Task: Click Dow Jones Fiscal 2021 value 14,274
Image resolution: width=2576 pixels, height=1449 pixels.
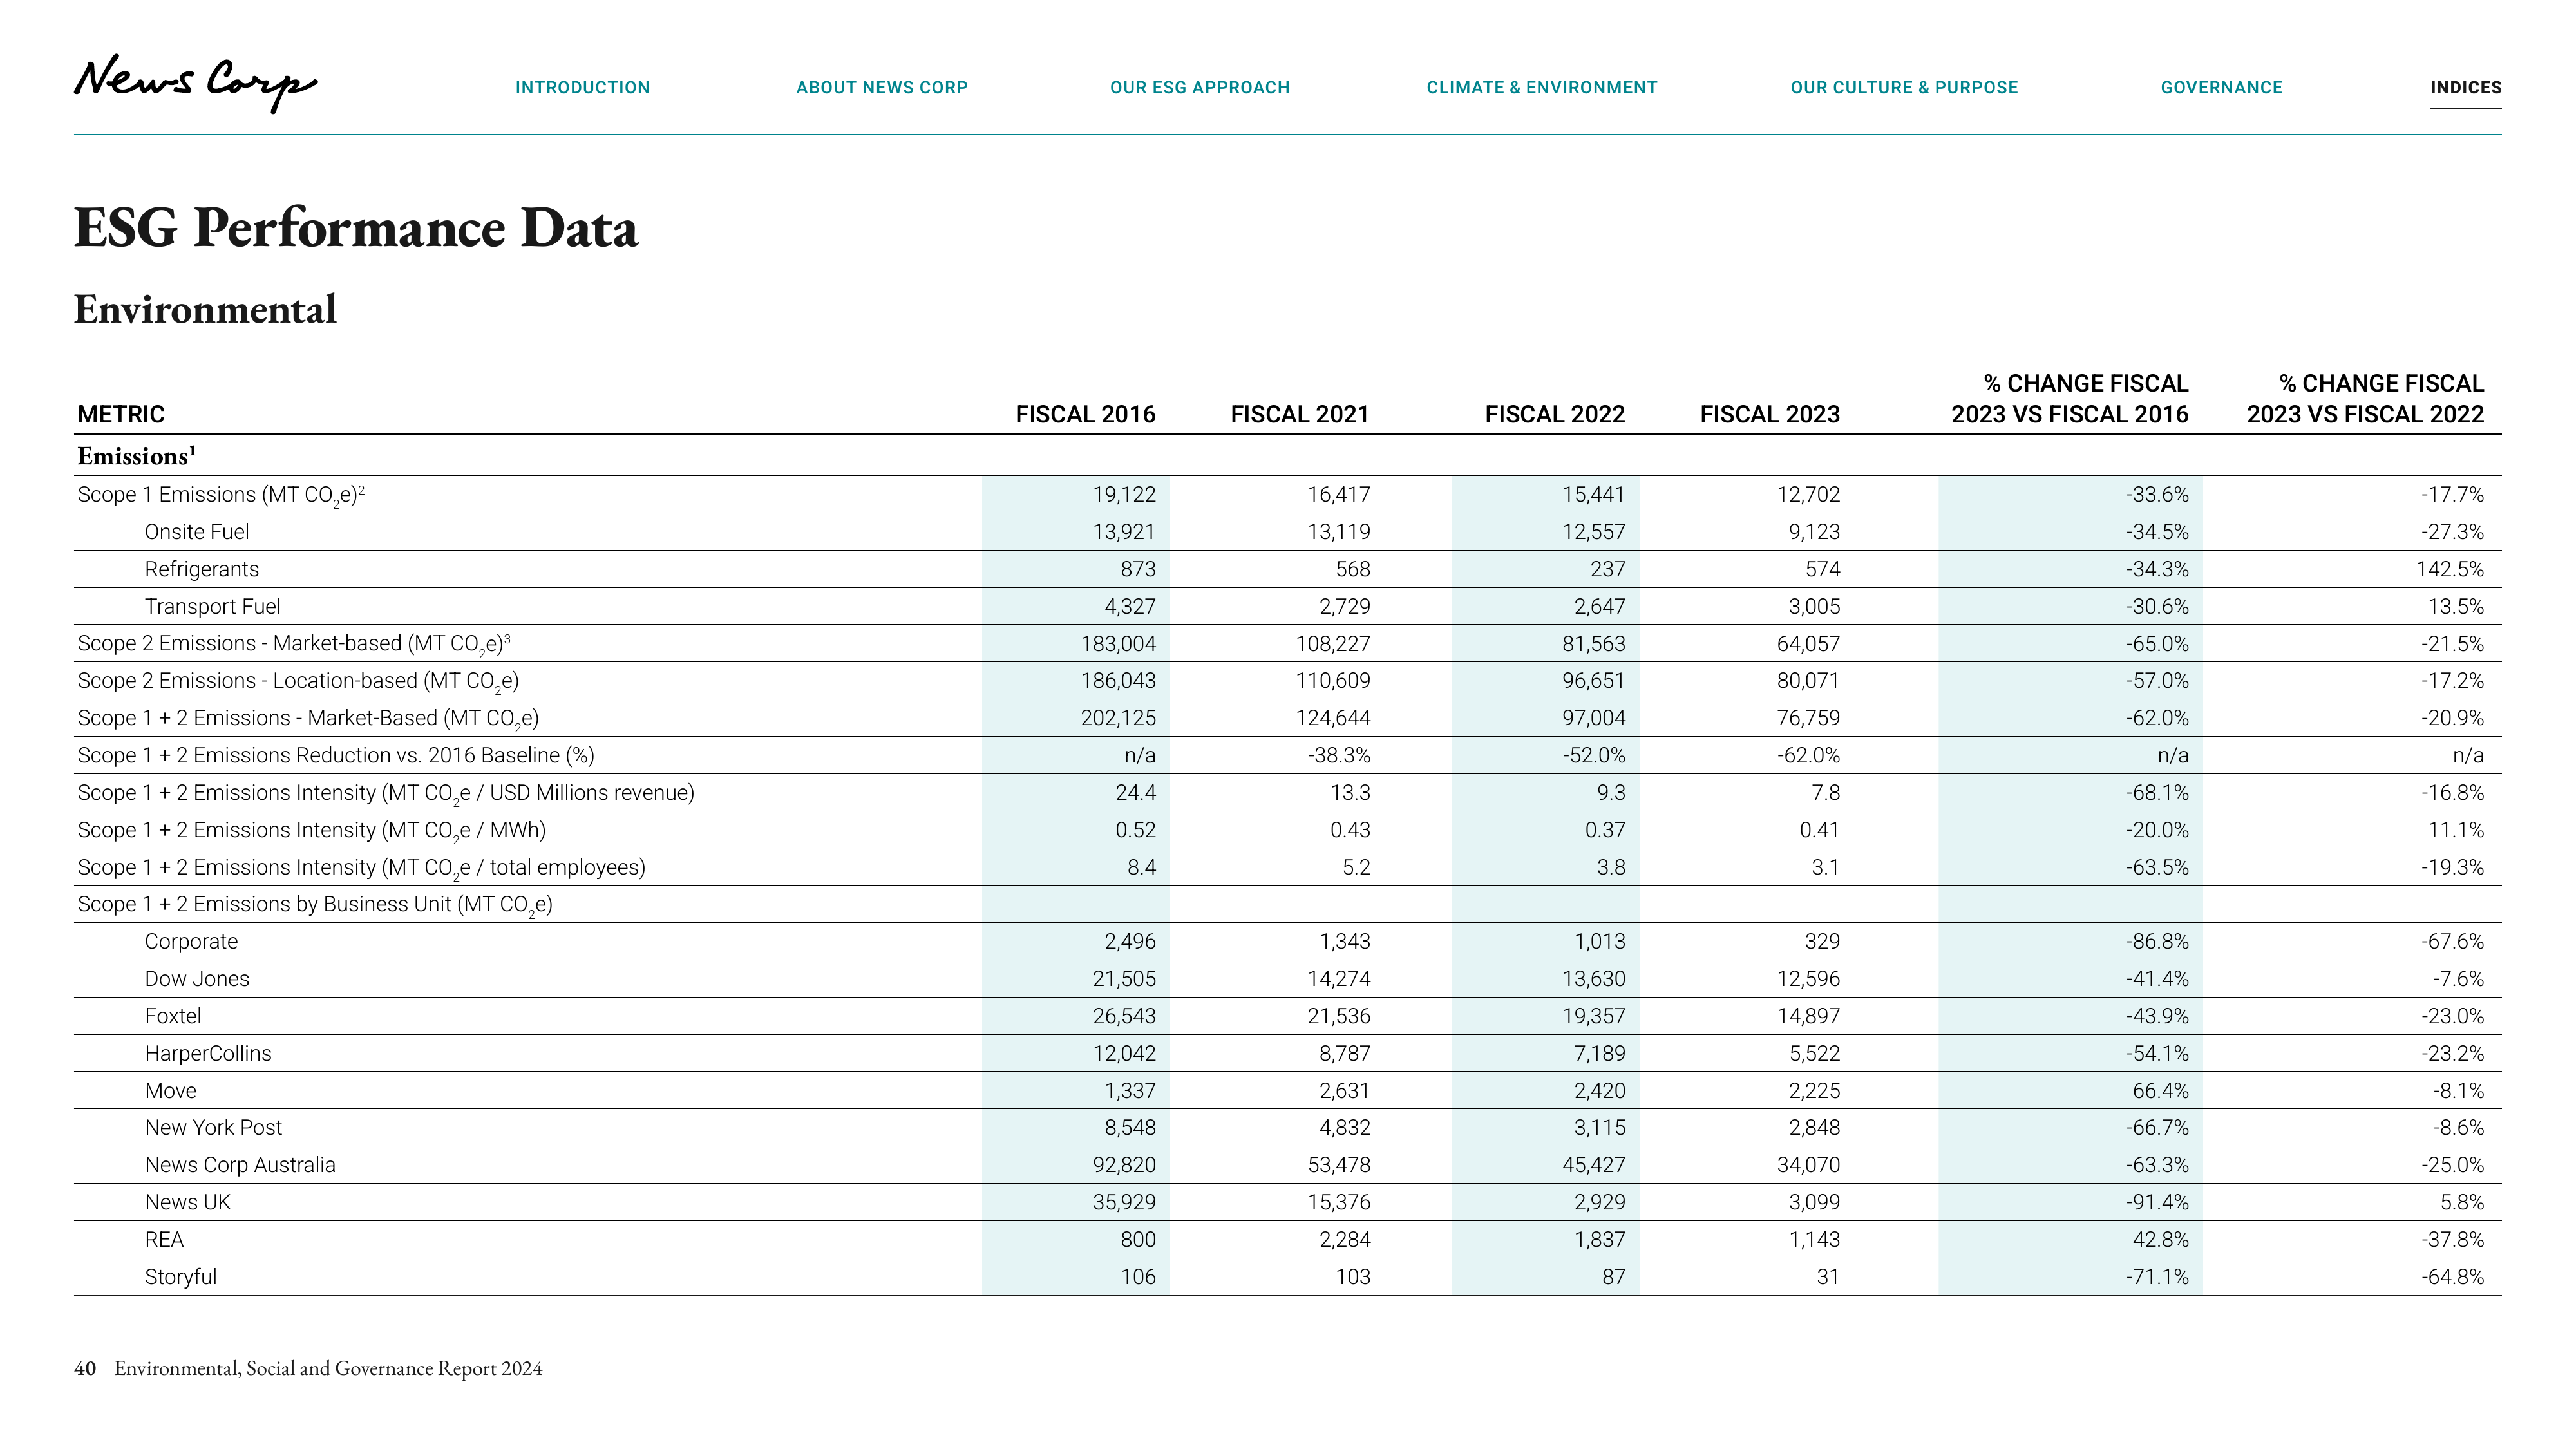Action: (x=1339, y=978)
